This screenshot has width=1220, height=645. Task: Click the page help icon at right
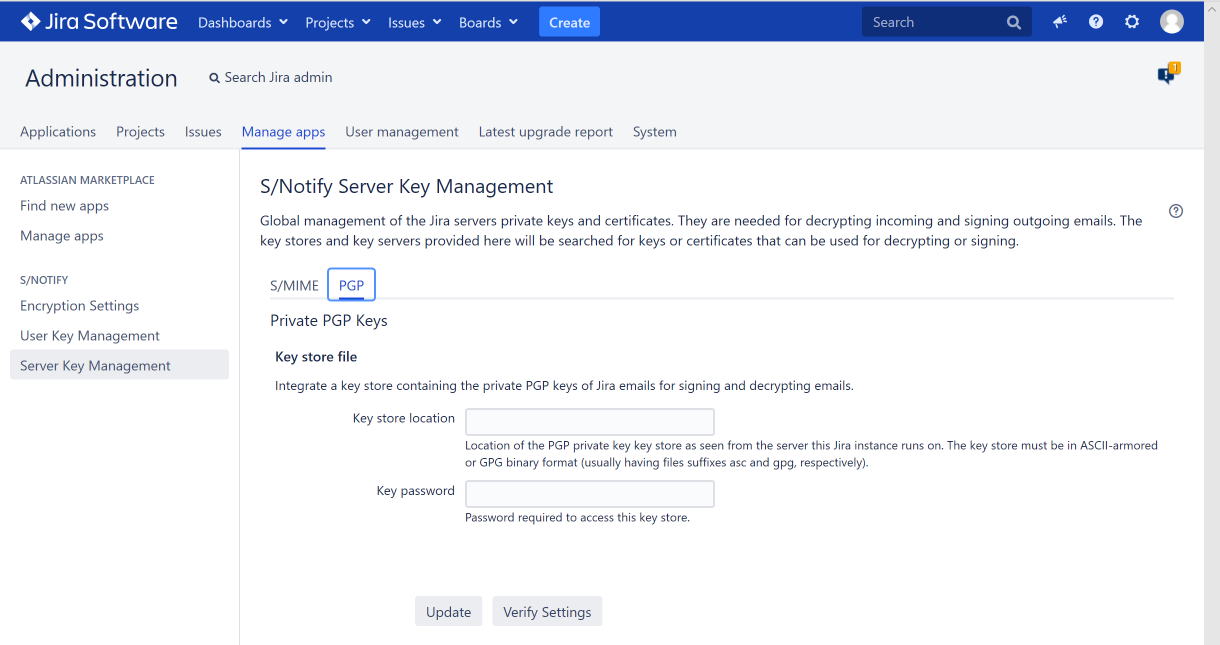1176,211
